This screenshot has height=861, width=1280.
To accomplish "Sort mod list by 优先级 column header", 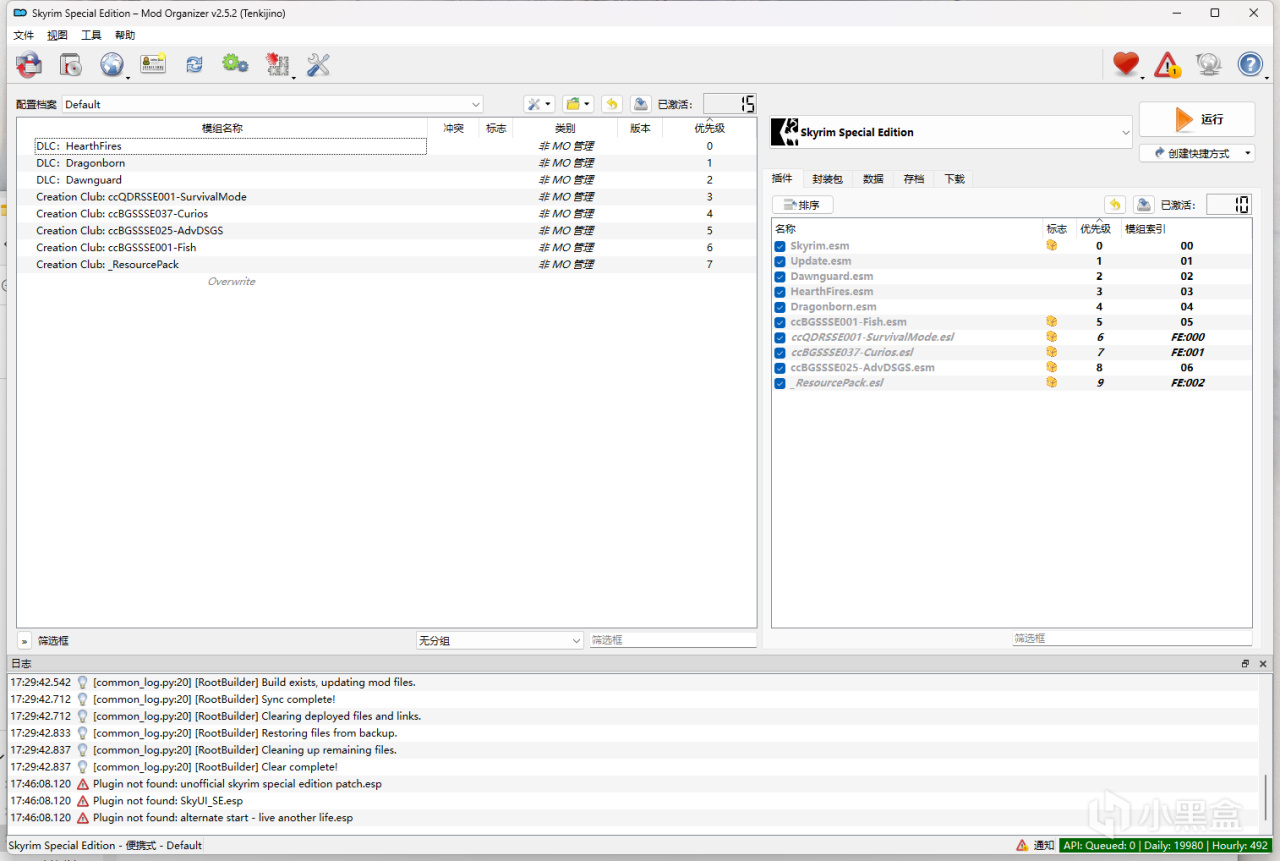I will tap(709, 128).
